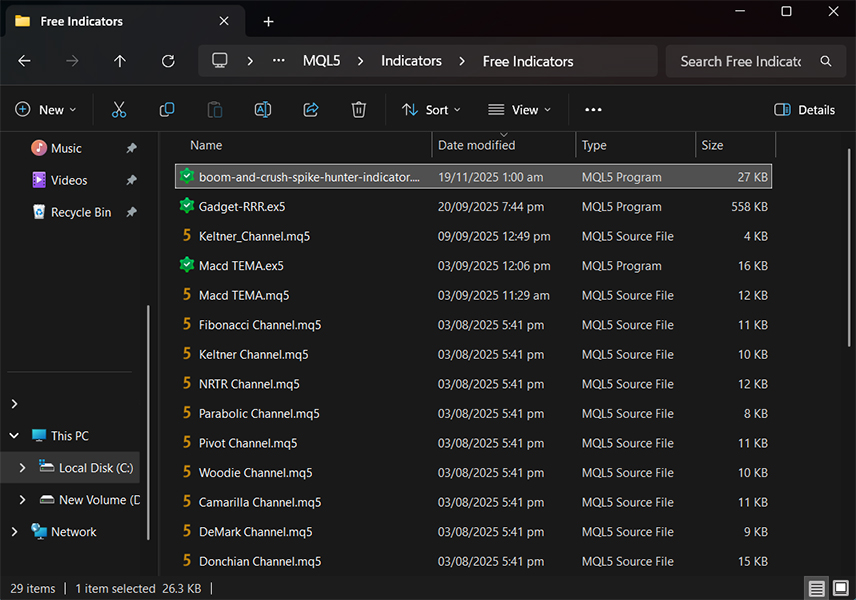
Task: Click the Rename icon in toolbar
Action: tap(263, 110)
